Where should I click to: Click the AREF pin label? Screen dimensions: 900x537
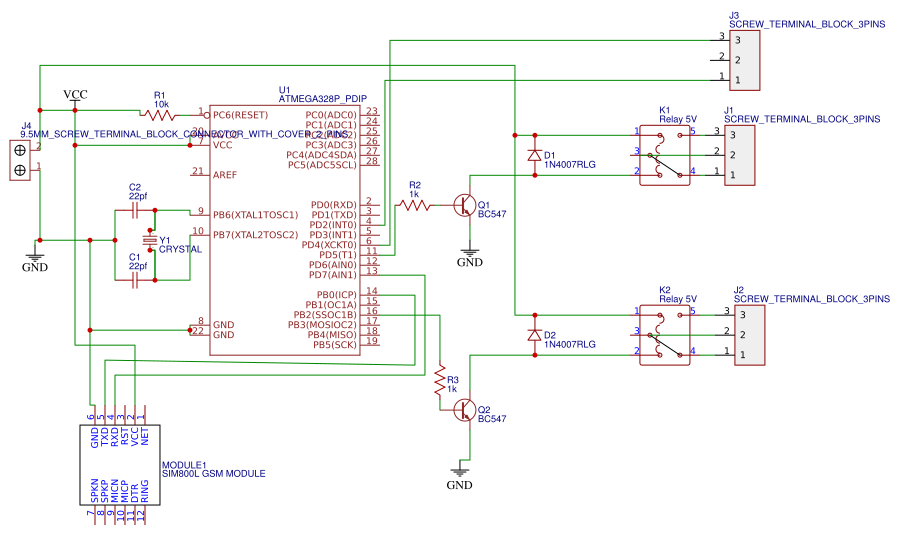(224, 175)
